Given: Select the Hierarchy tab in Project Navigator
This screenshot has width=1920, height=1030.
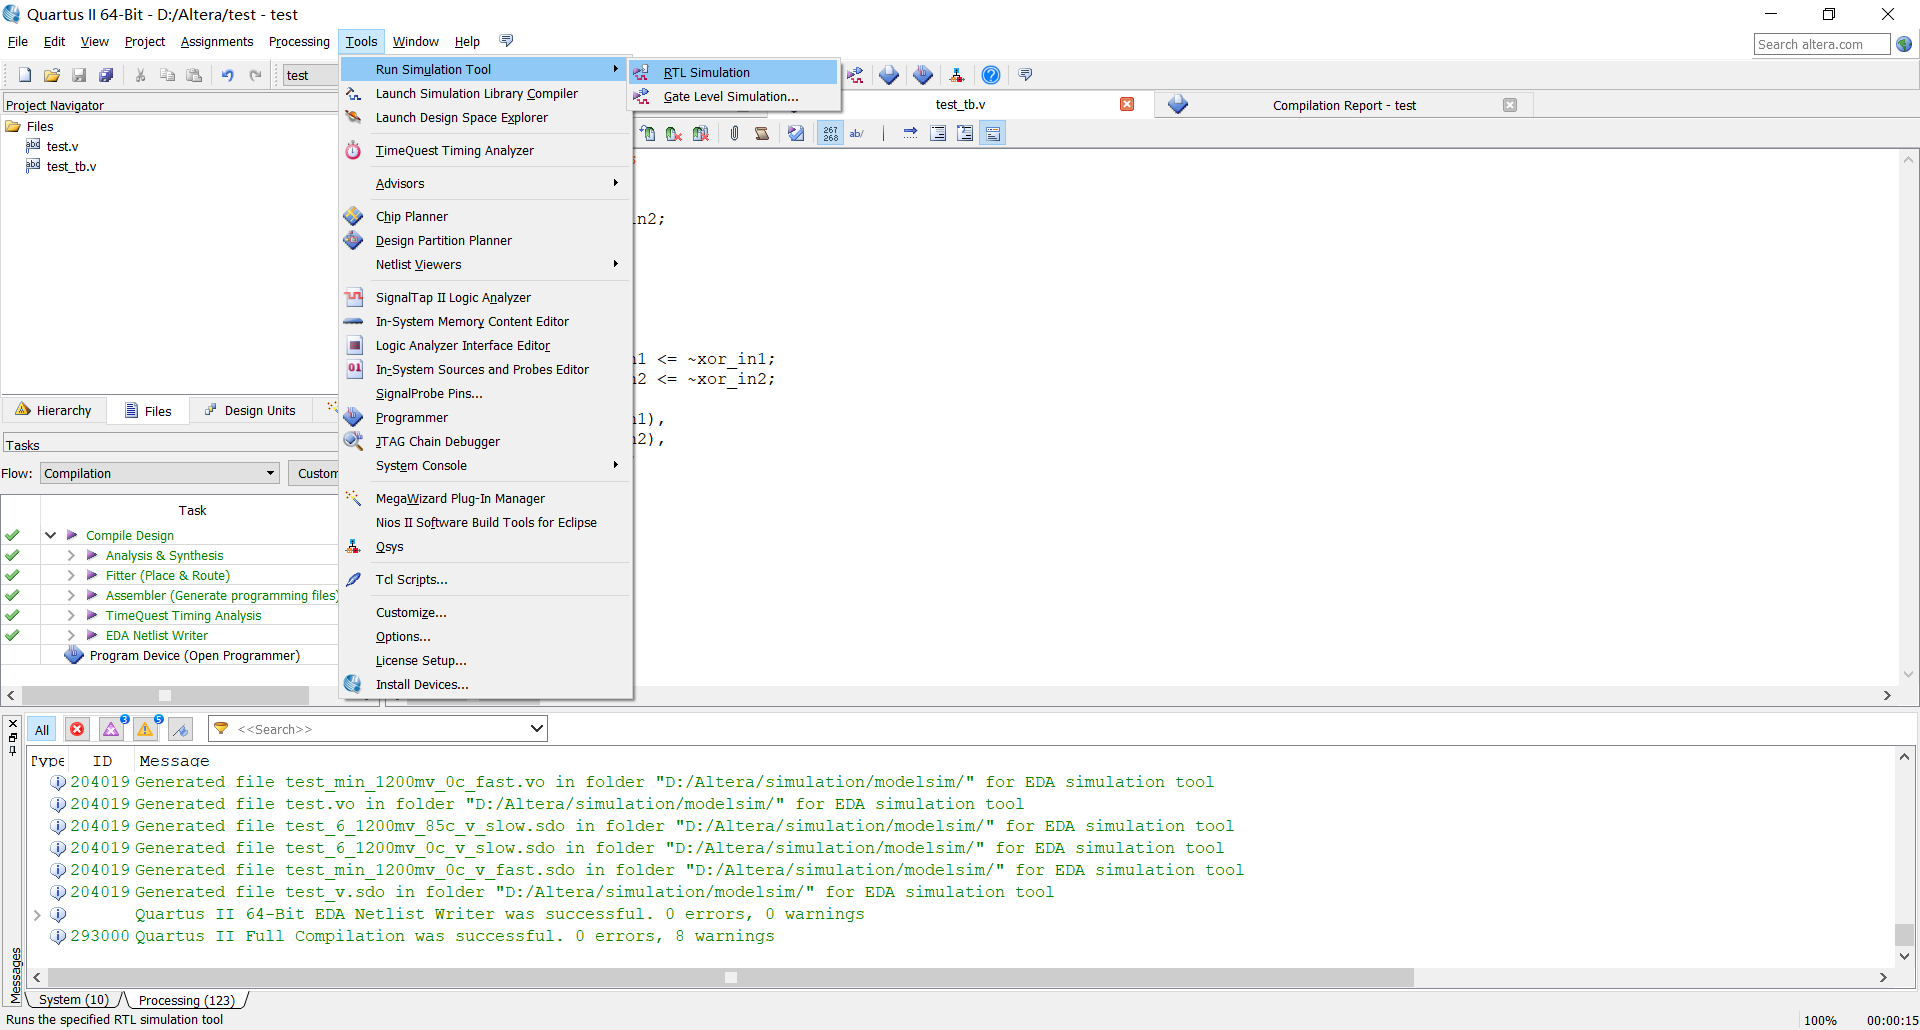Looking at the screenshot, I should pos(54,410).
